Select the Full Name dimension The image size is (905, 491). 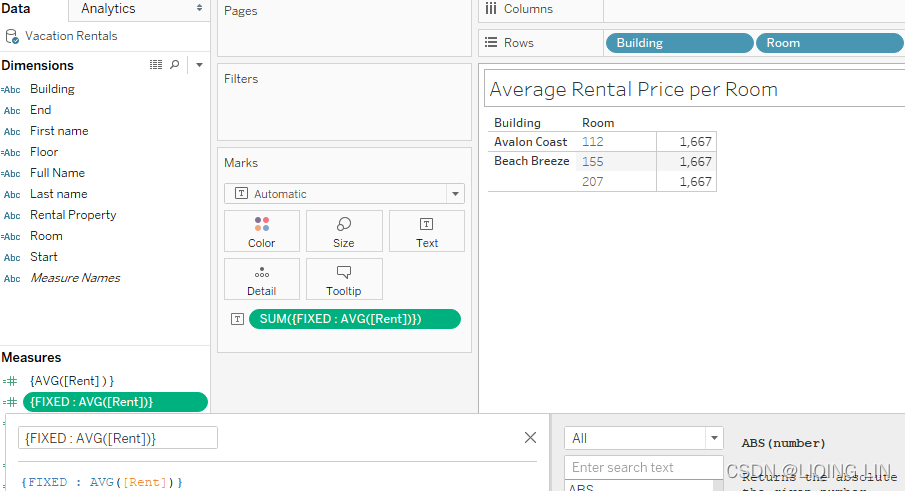[x=57, y=173]
